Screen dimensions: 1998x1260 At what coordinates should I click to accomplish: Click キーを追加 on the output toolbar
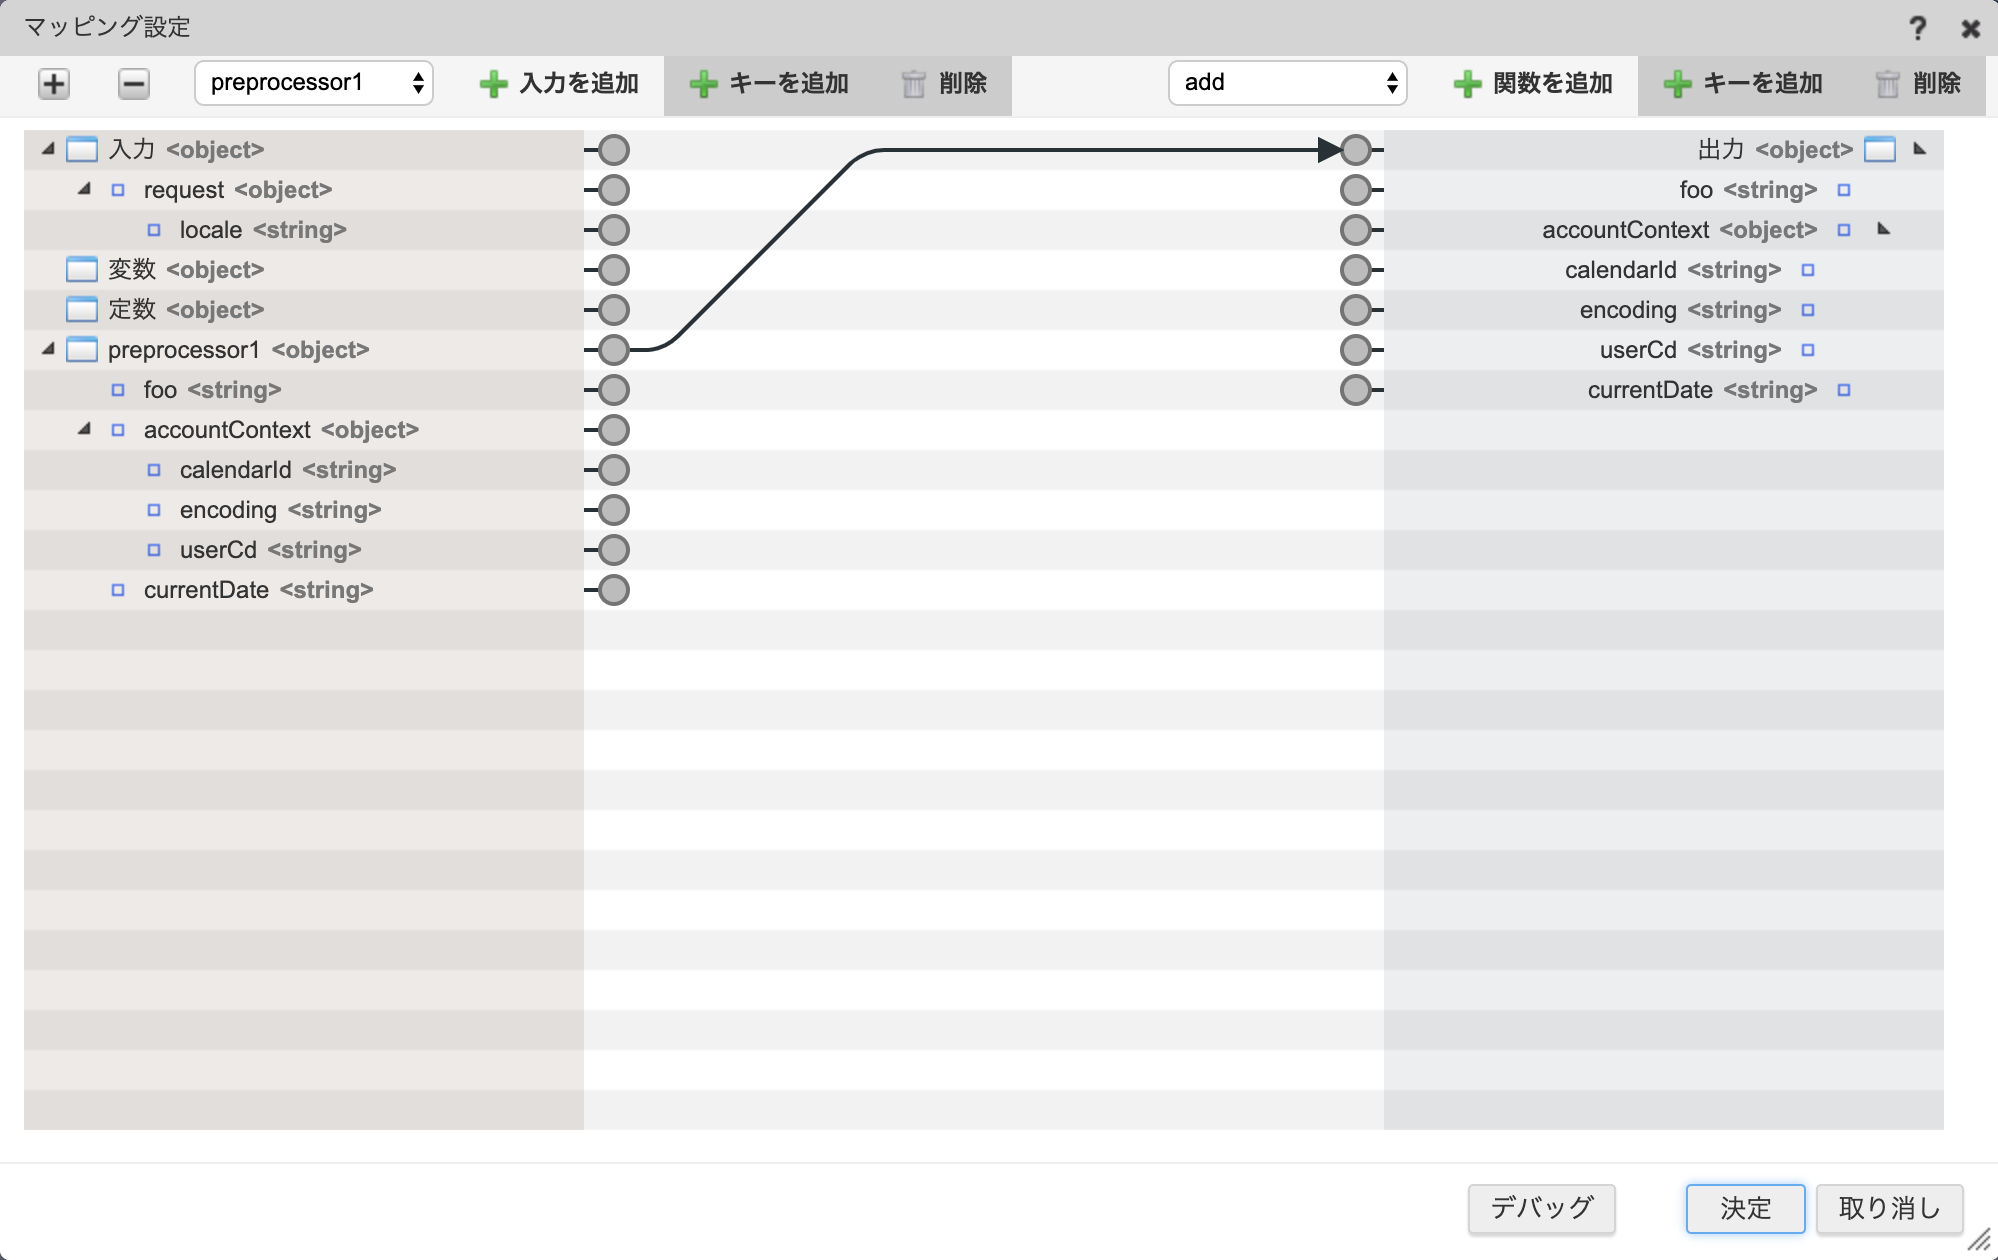coord(1742,84)
